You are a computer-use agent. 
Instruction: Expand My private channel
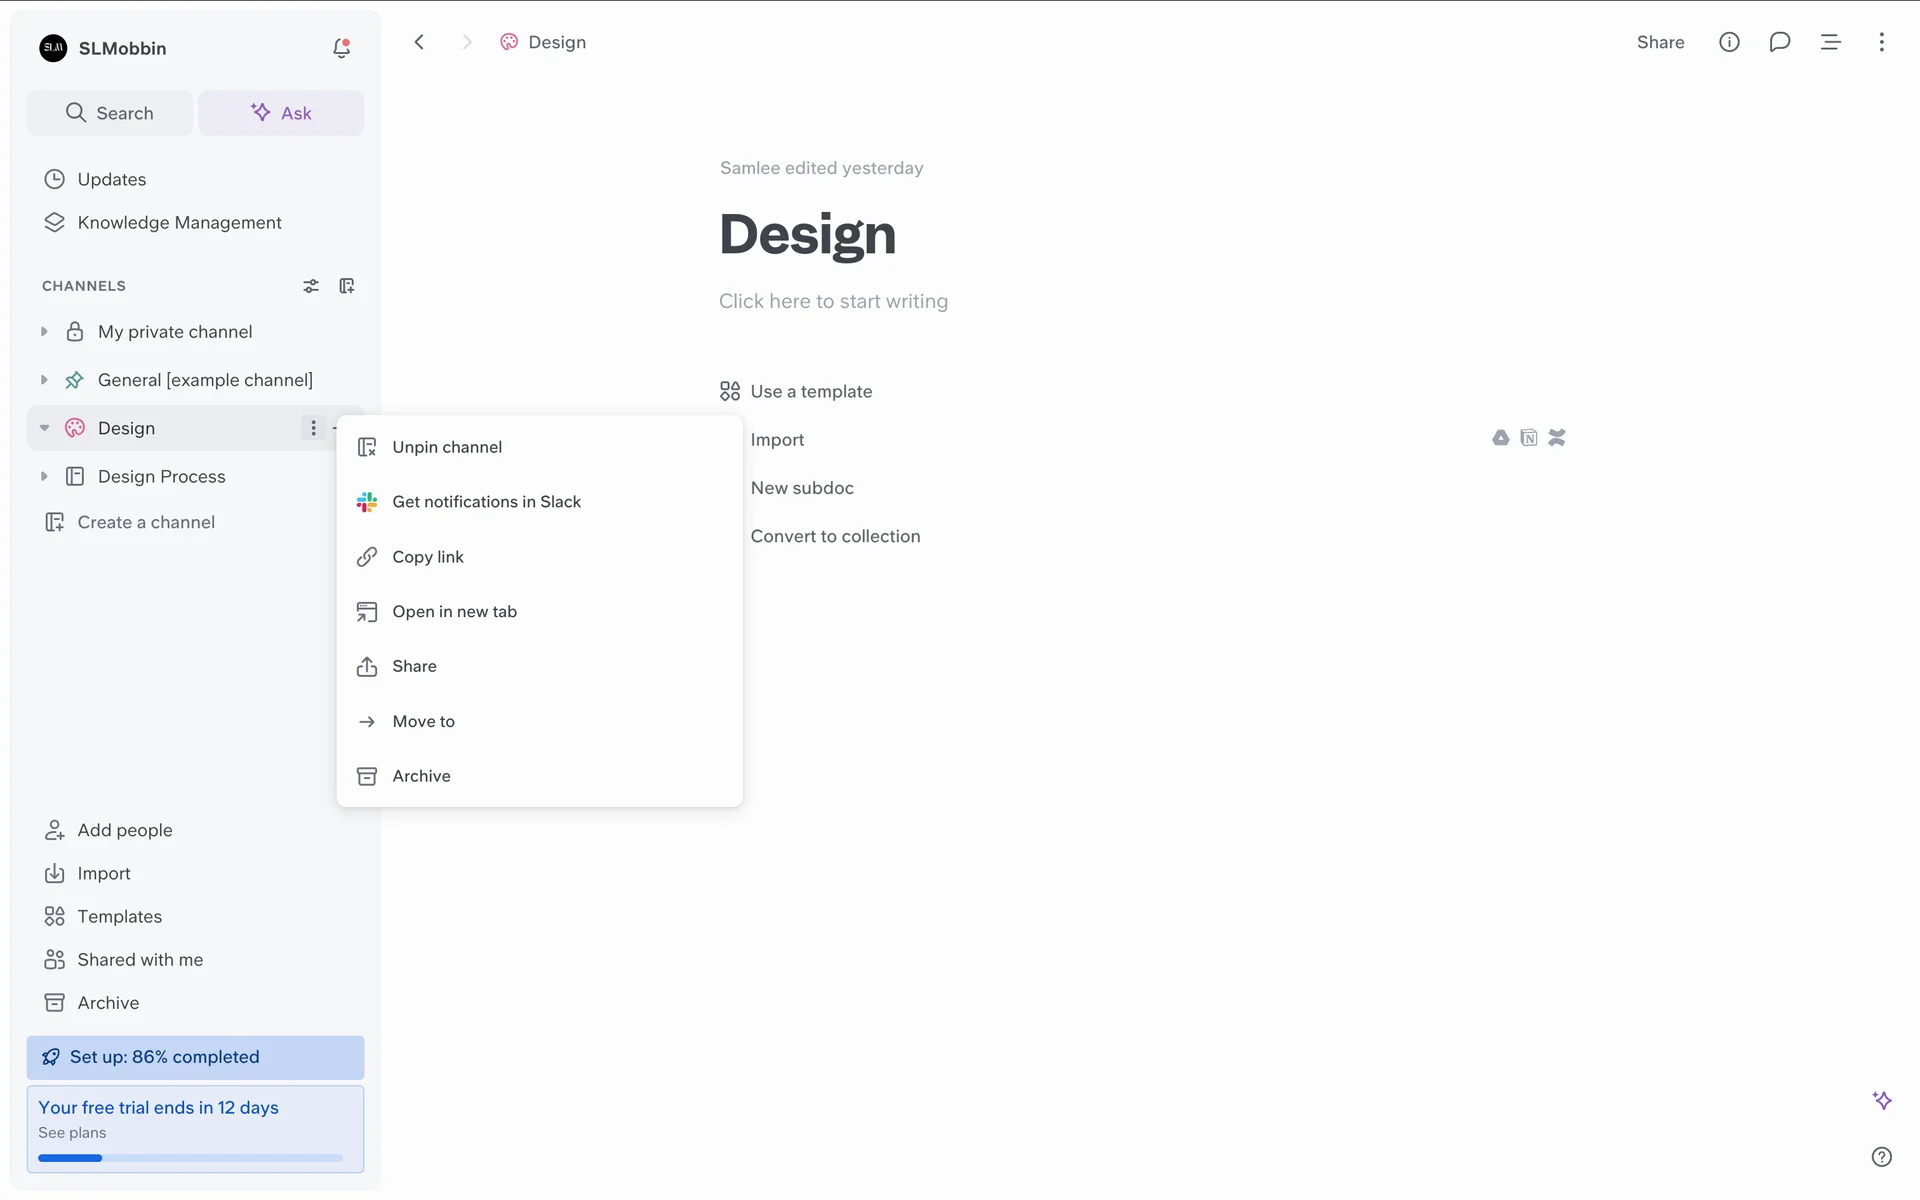(44, 332)
